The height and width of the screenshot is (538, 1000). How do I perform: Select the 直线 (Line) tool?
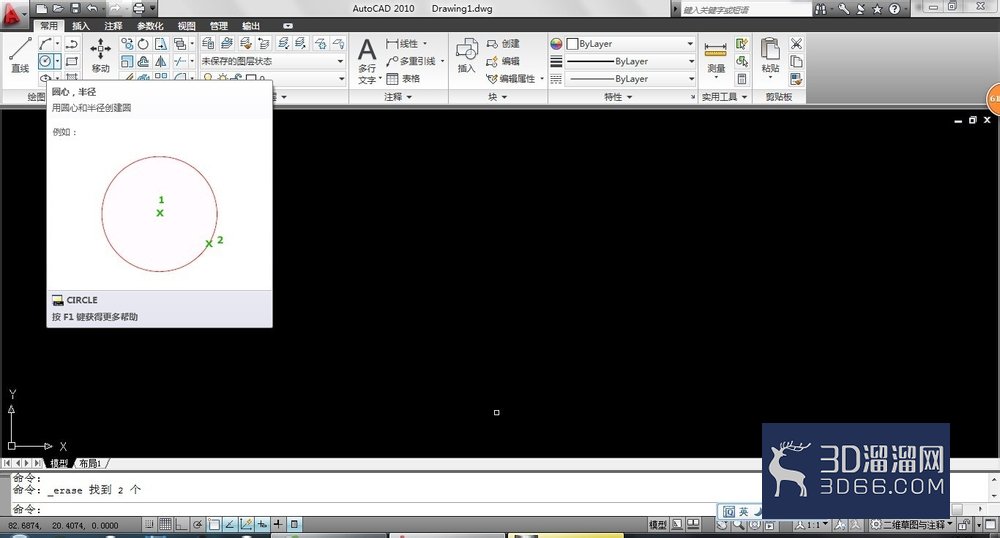coord(20,55)
